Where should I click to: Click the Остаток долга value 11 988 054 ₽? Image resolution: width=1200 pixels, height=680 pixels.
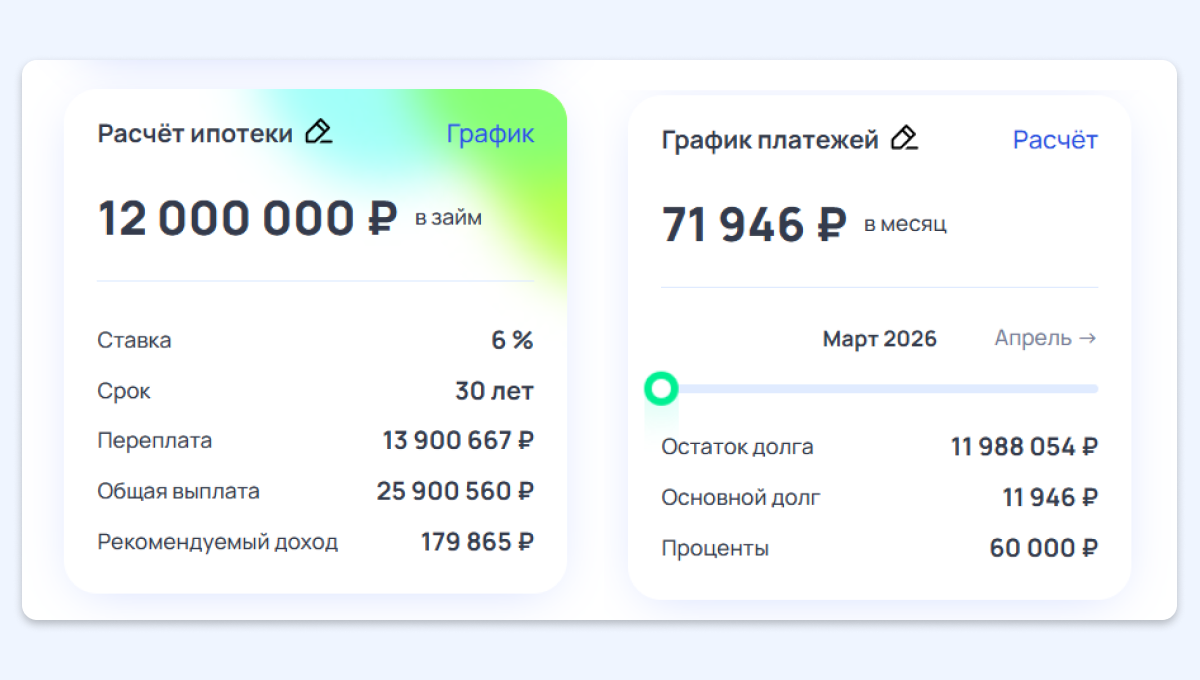pos(1024,447)
